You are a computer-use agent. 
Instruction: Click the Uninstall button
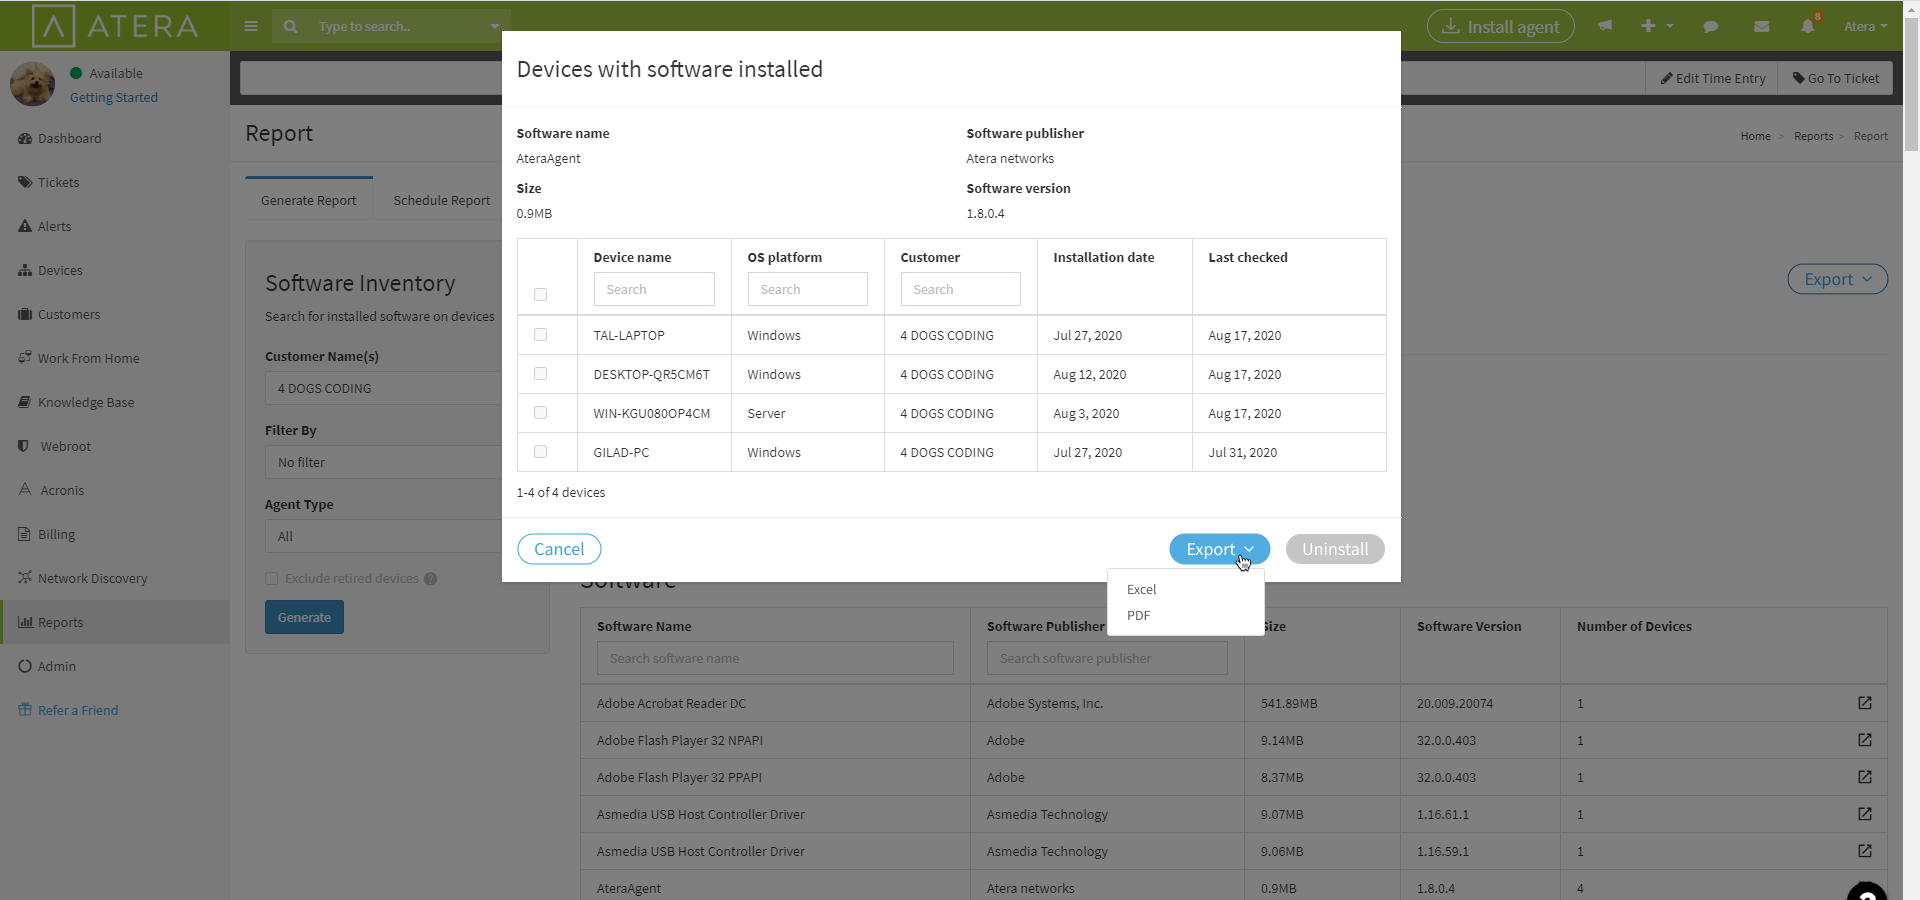pyautogui.click(x=1335, y=549)
